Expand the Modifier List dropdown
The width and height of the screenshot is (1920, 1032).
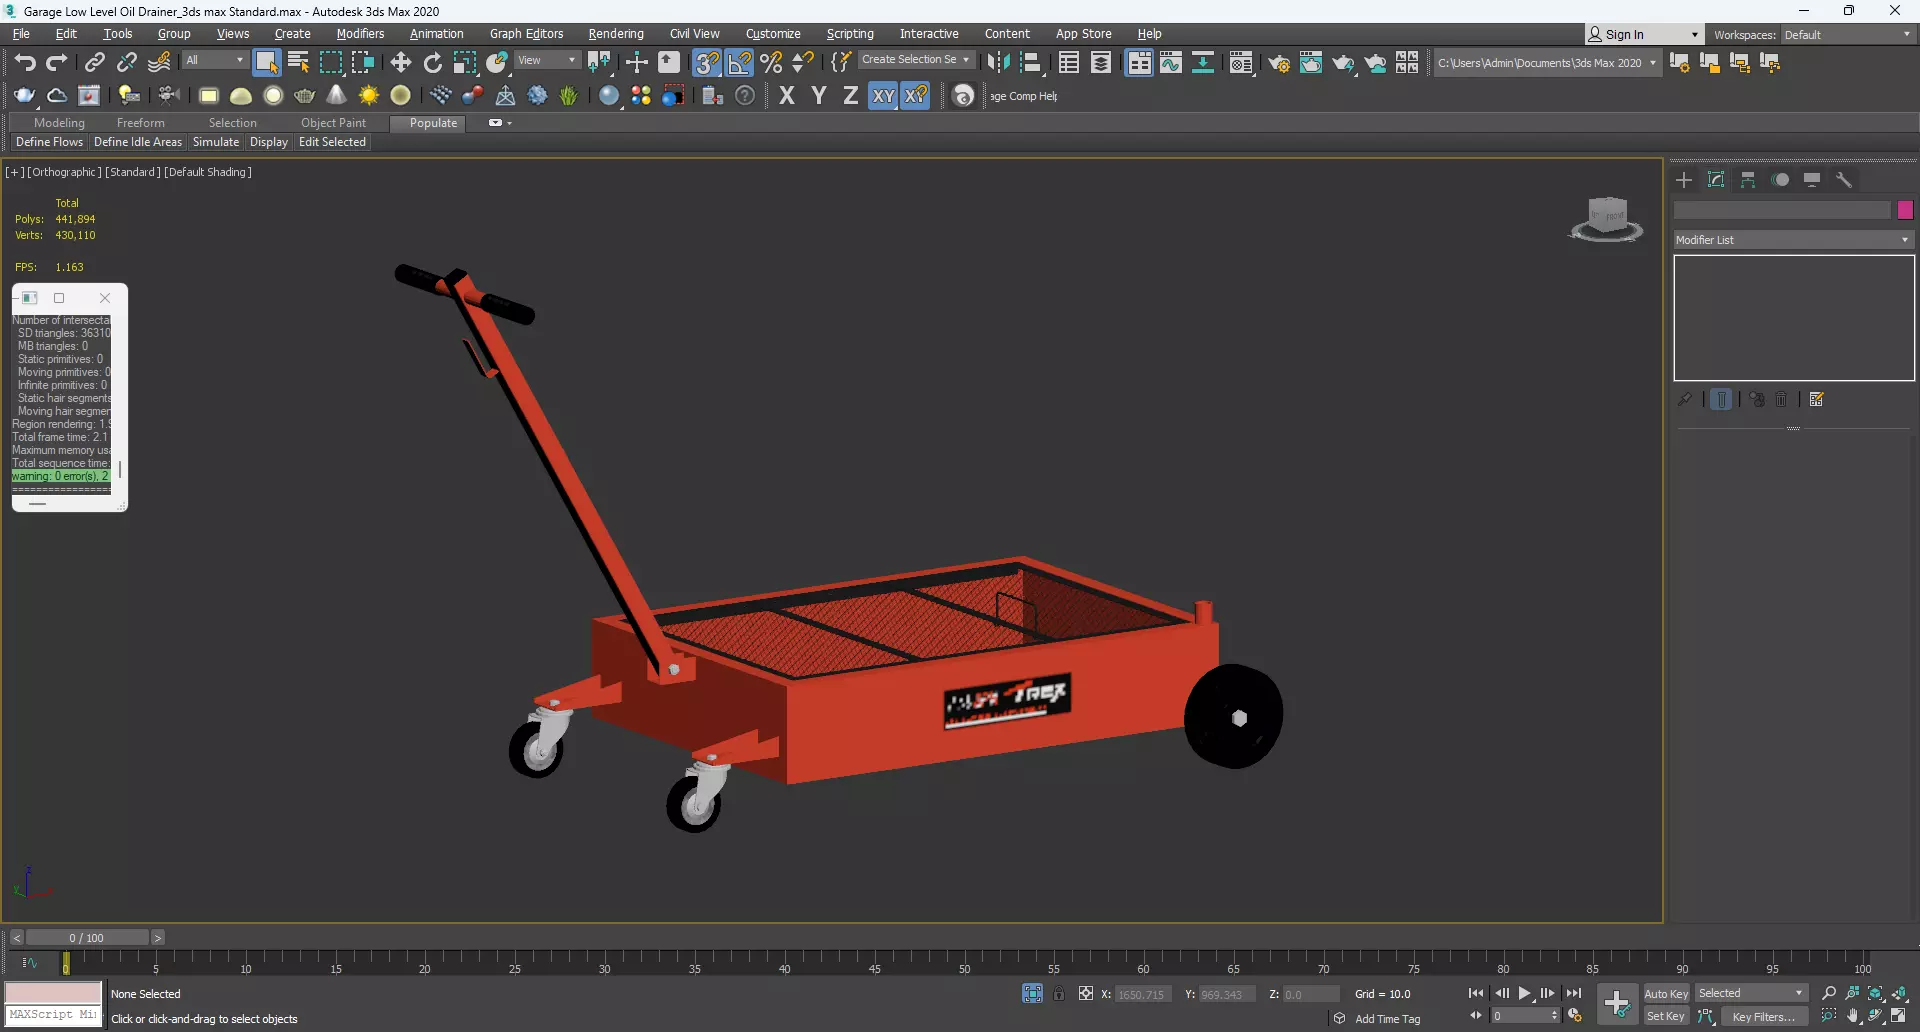1793,240
